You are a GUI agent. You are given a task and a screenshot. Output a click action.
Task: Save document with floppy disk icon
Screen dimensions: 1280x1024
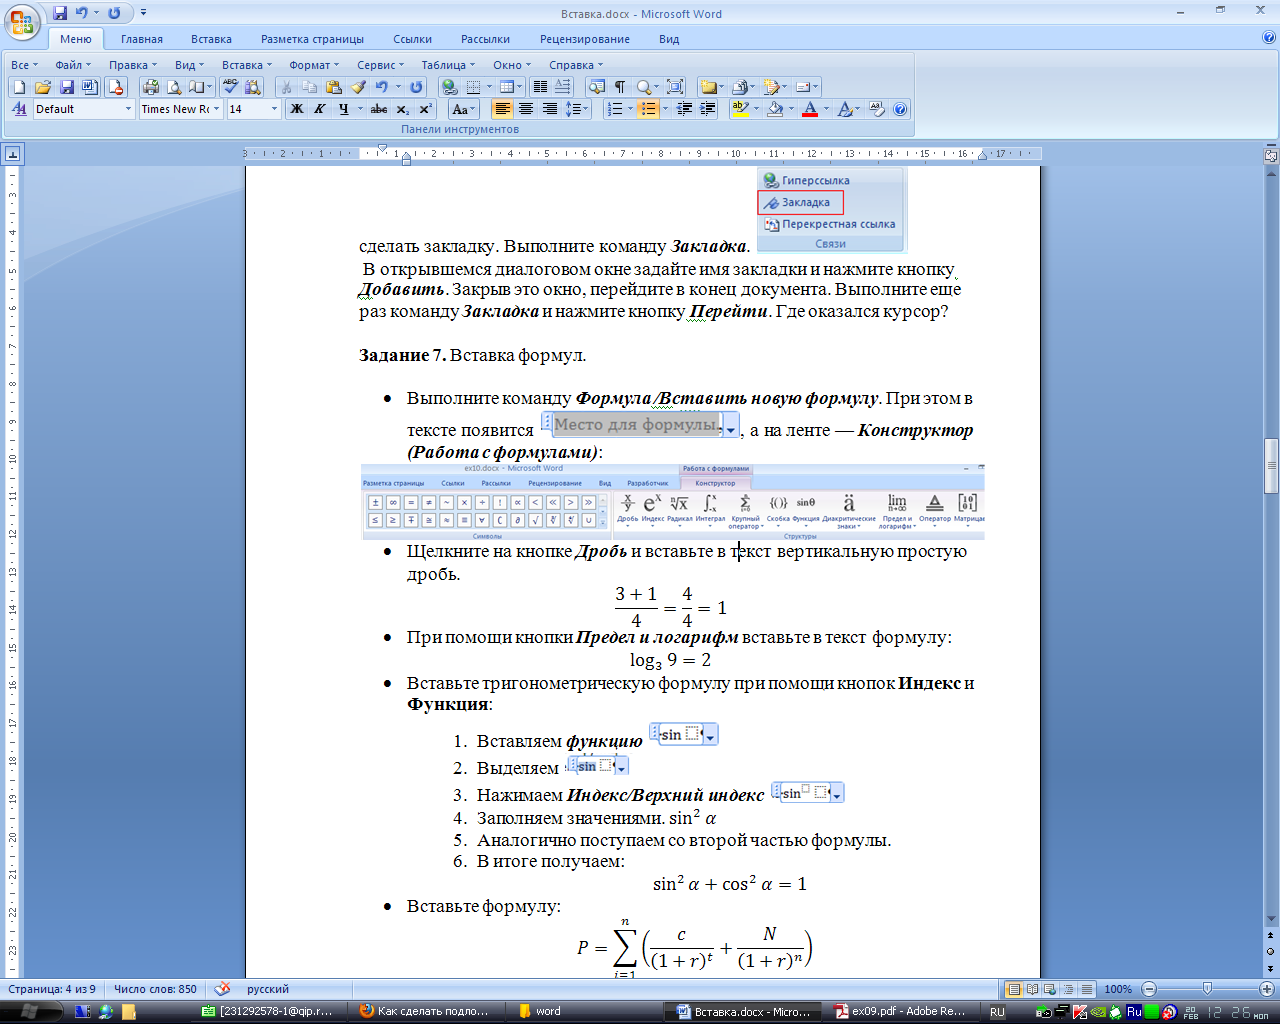[x=67, y=87]
